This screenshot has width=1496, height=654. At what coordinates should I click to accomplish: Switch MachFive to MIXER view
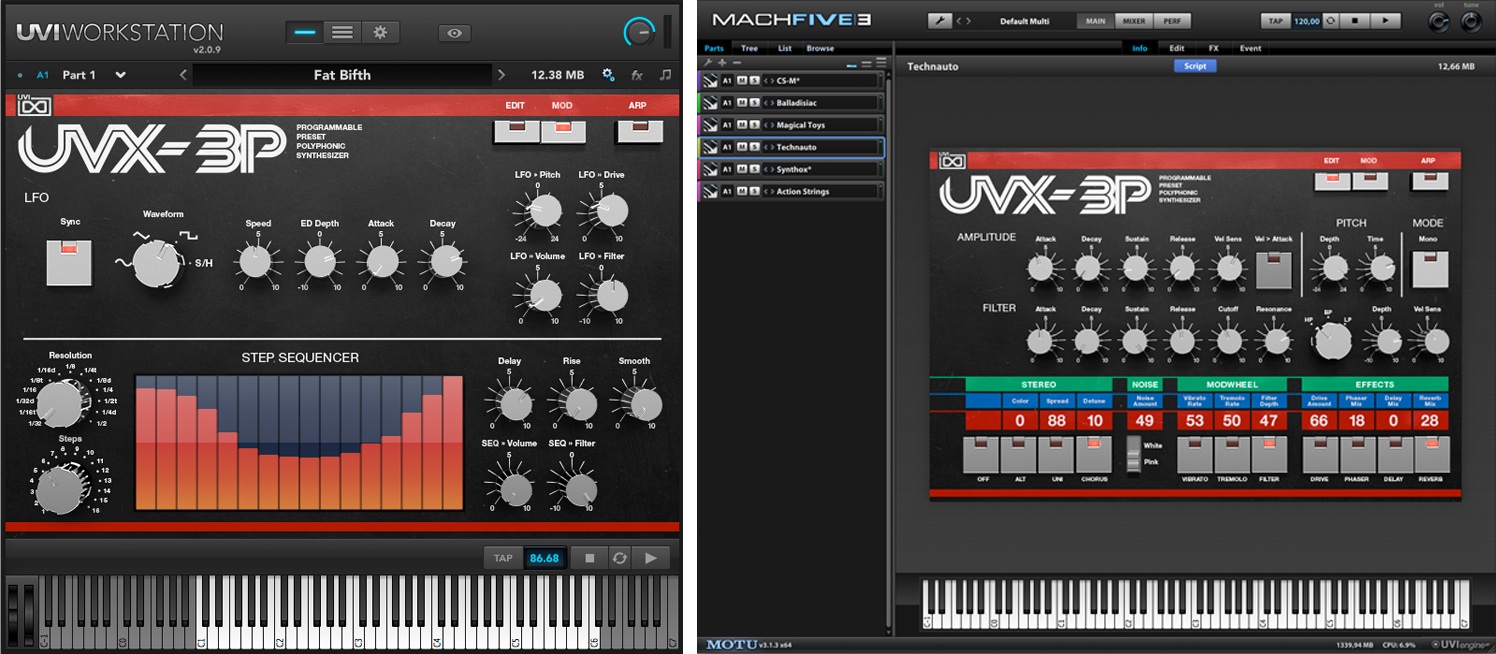tap(1134, 20)
